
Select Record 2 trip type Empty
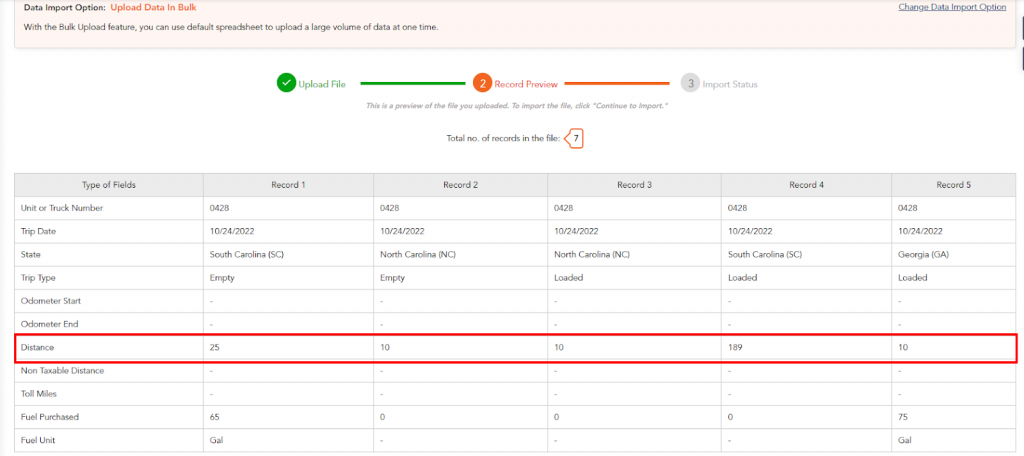[392, 278]
